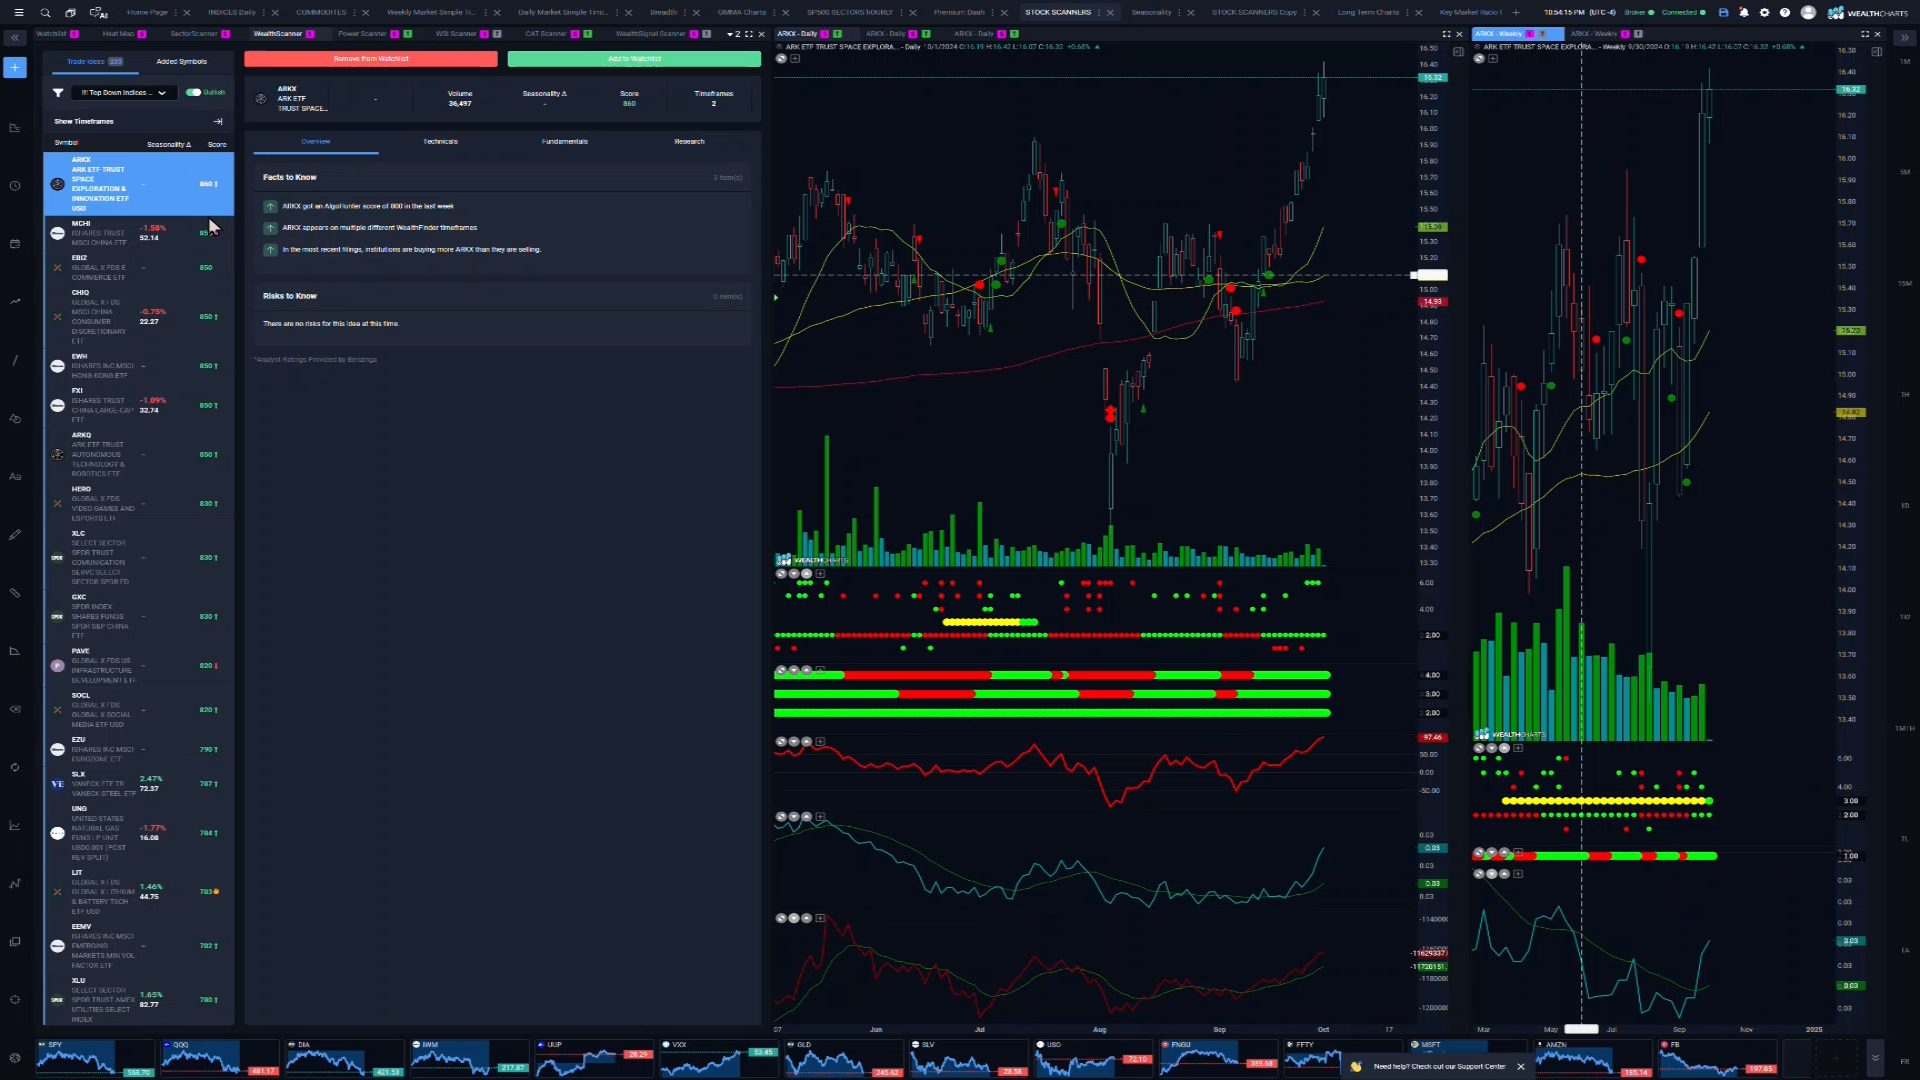
Task: Open options menu for COMMODITIES tab
Action: pos(355,13)
